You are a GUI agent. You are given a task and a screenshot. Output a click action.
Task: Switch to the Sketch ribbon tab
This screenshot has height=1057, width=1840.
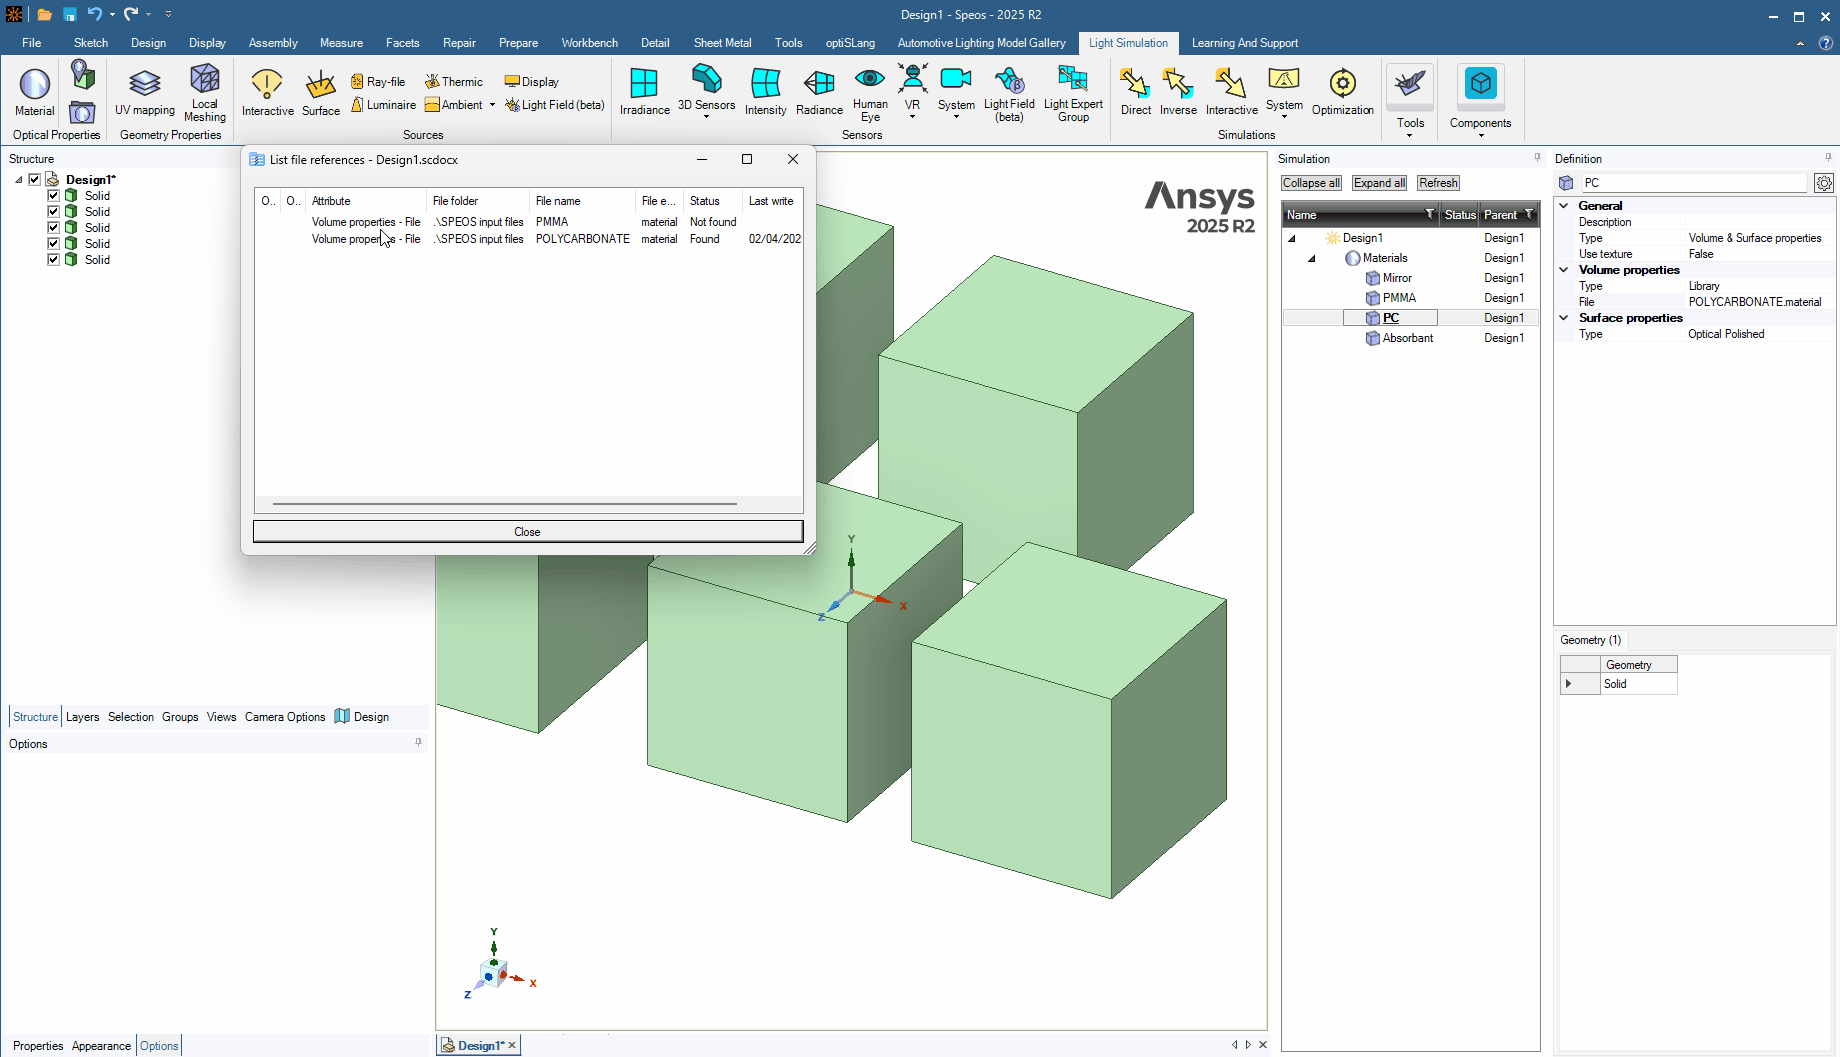click(91, 43)
